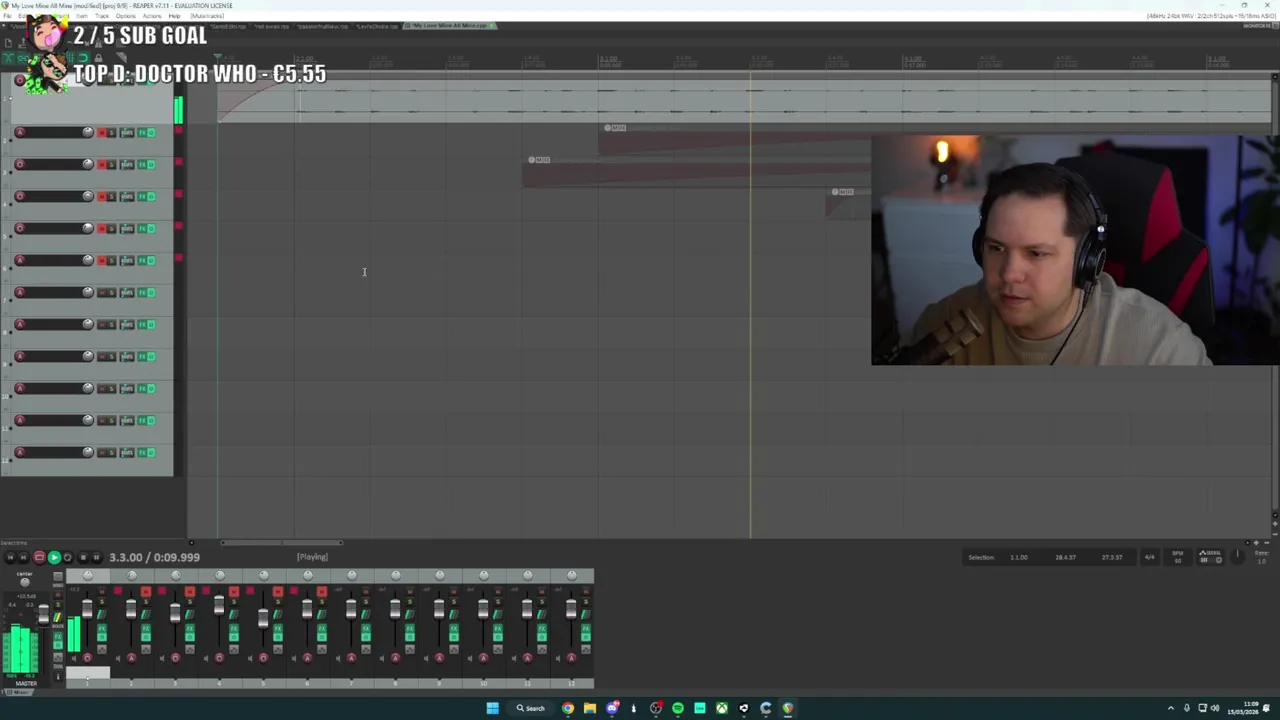The image size is (1280, 720).
Task: Open routing for track 6
Action: point(127,260)
